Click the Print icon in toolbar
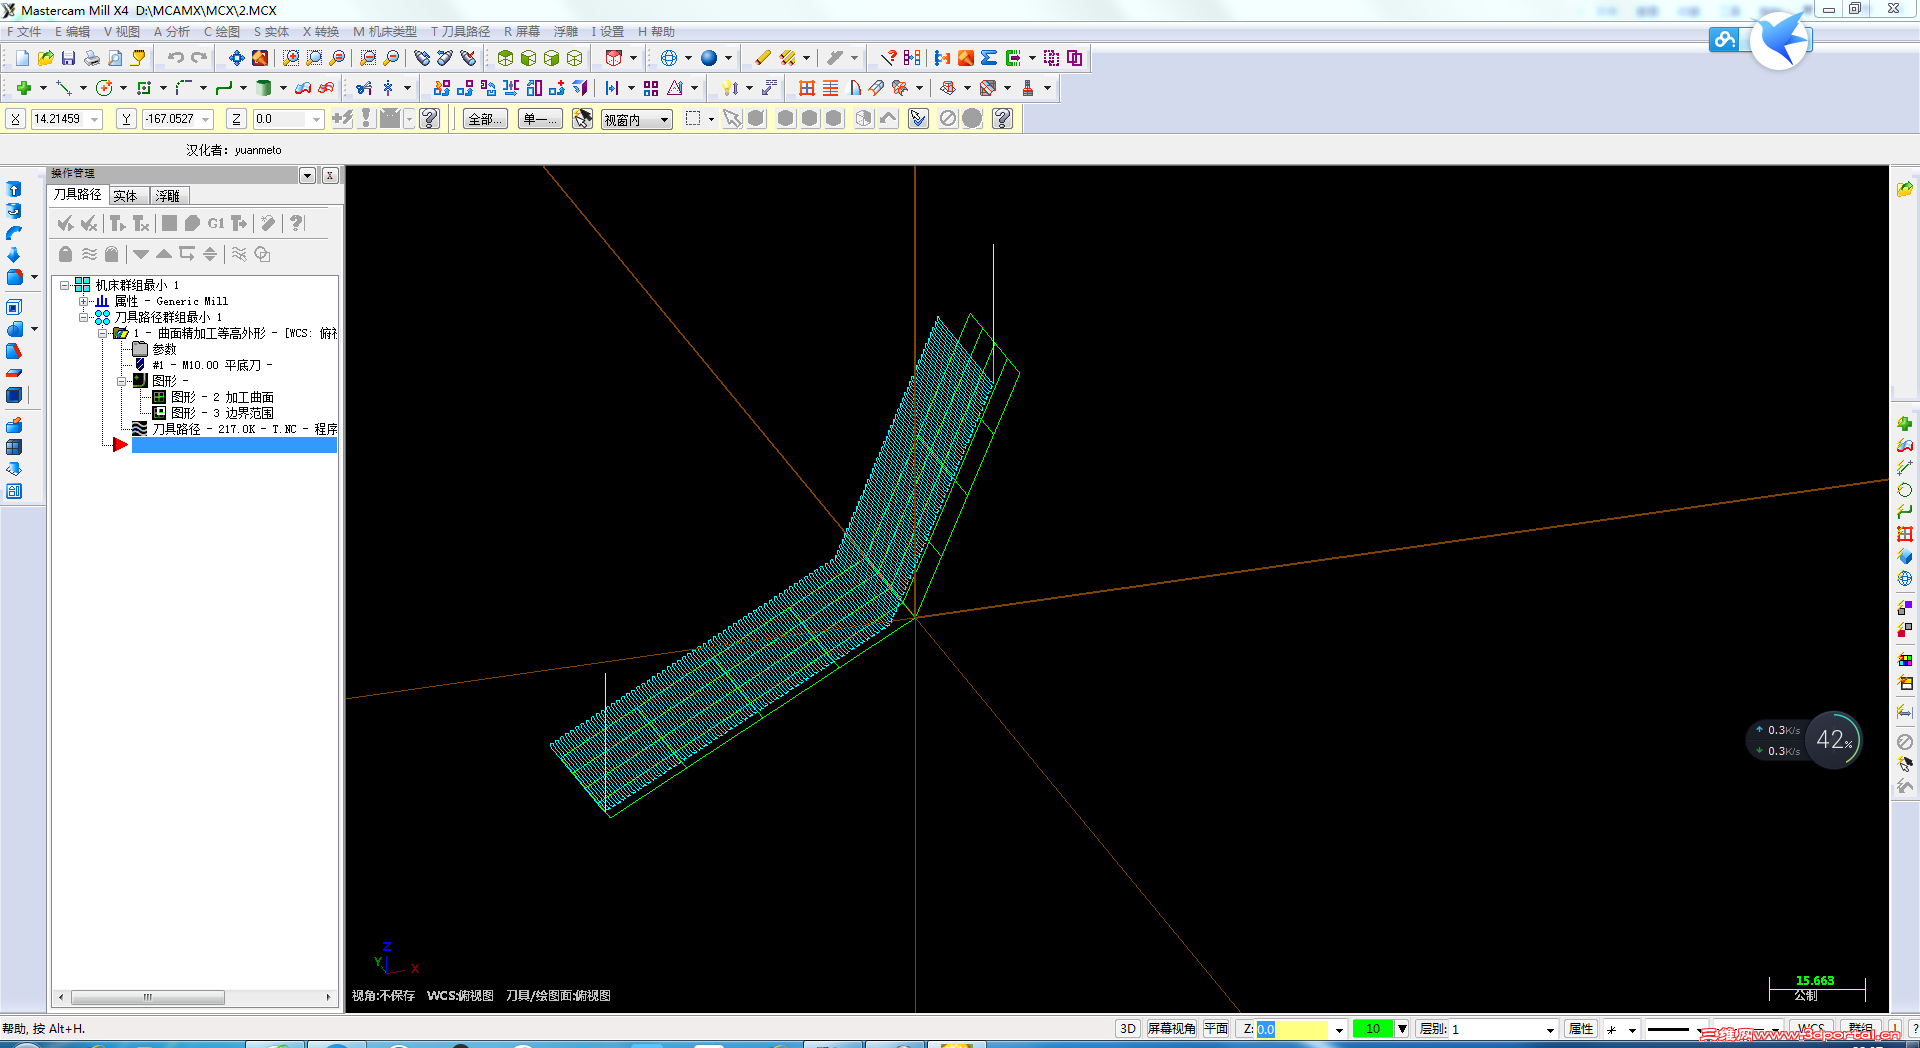 pyautogui.click(x=92, y=58)
